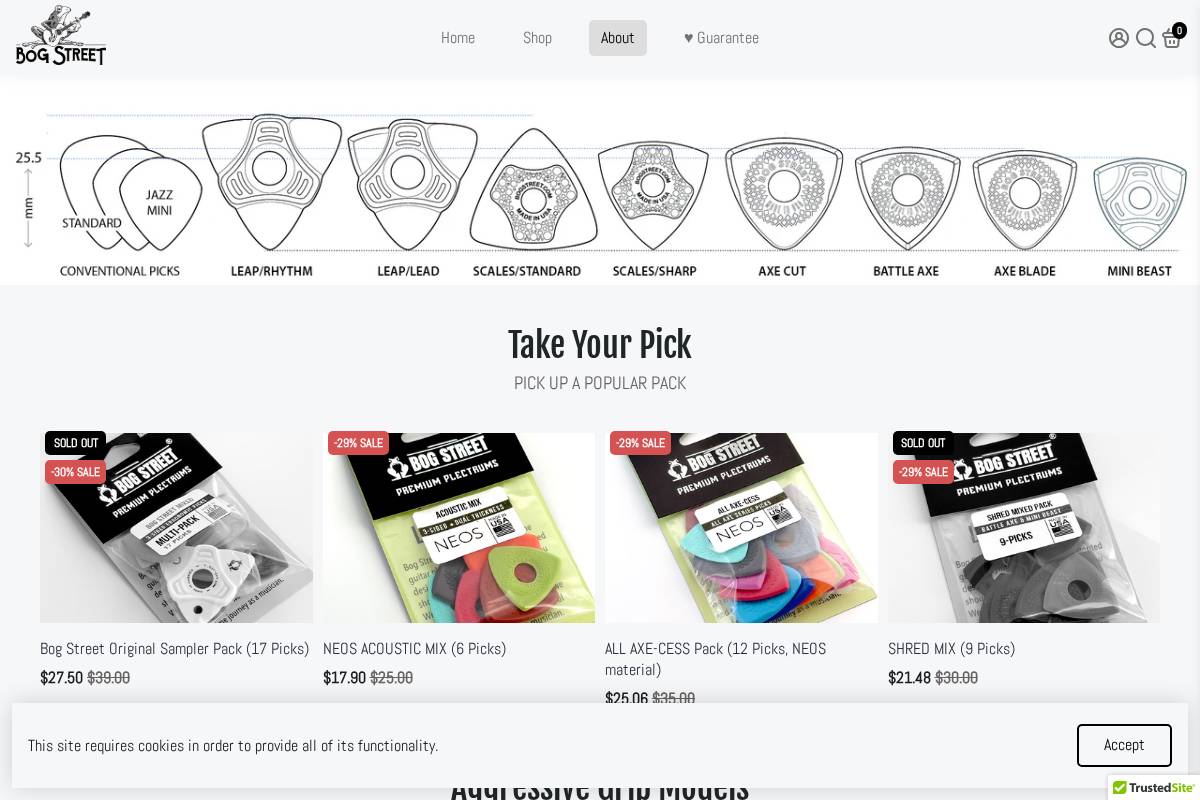The image size is (1200, 800).
Task: Open search with the magnifier icon
Action: click(1146, 38)
